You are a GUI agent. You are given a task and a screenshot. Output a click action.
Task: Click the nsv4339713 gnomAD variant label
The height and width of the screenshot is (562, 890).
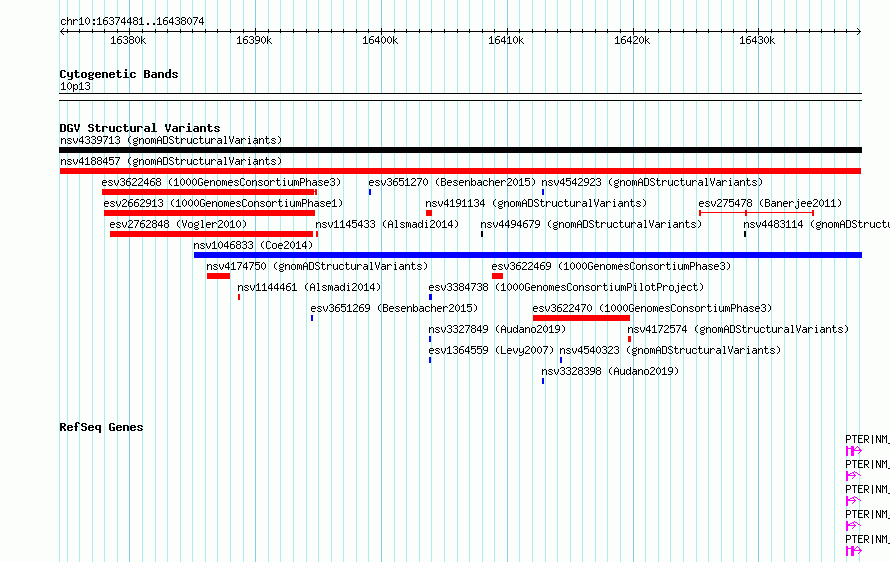tap(171, 140)
